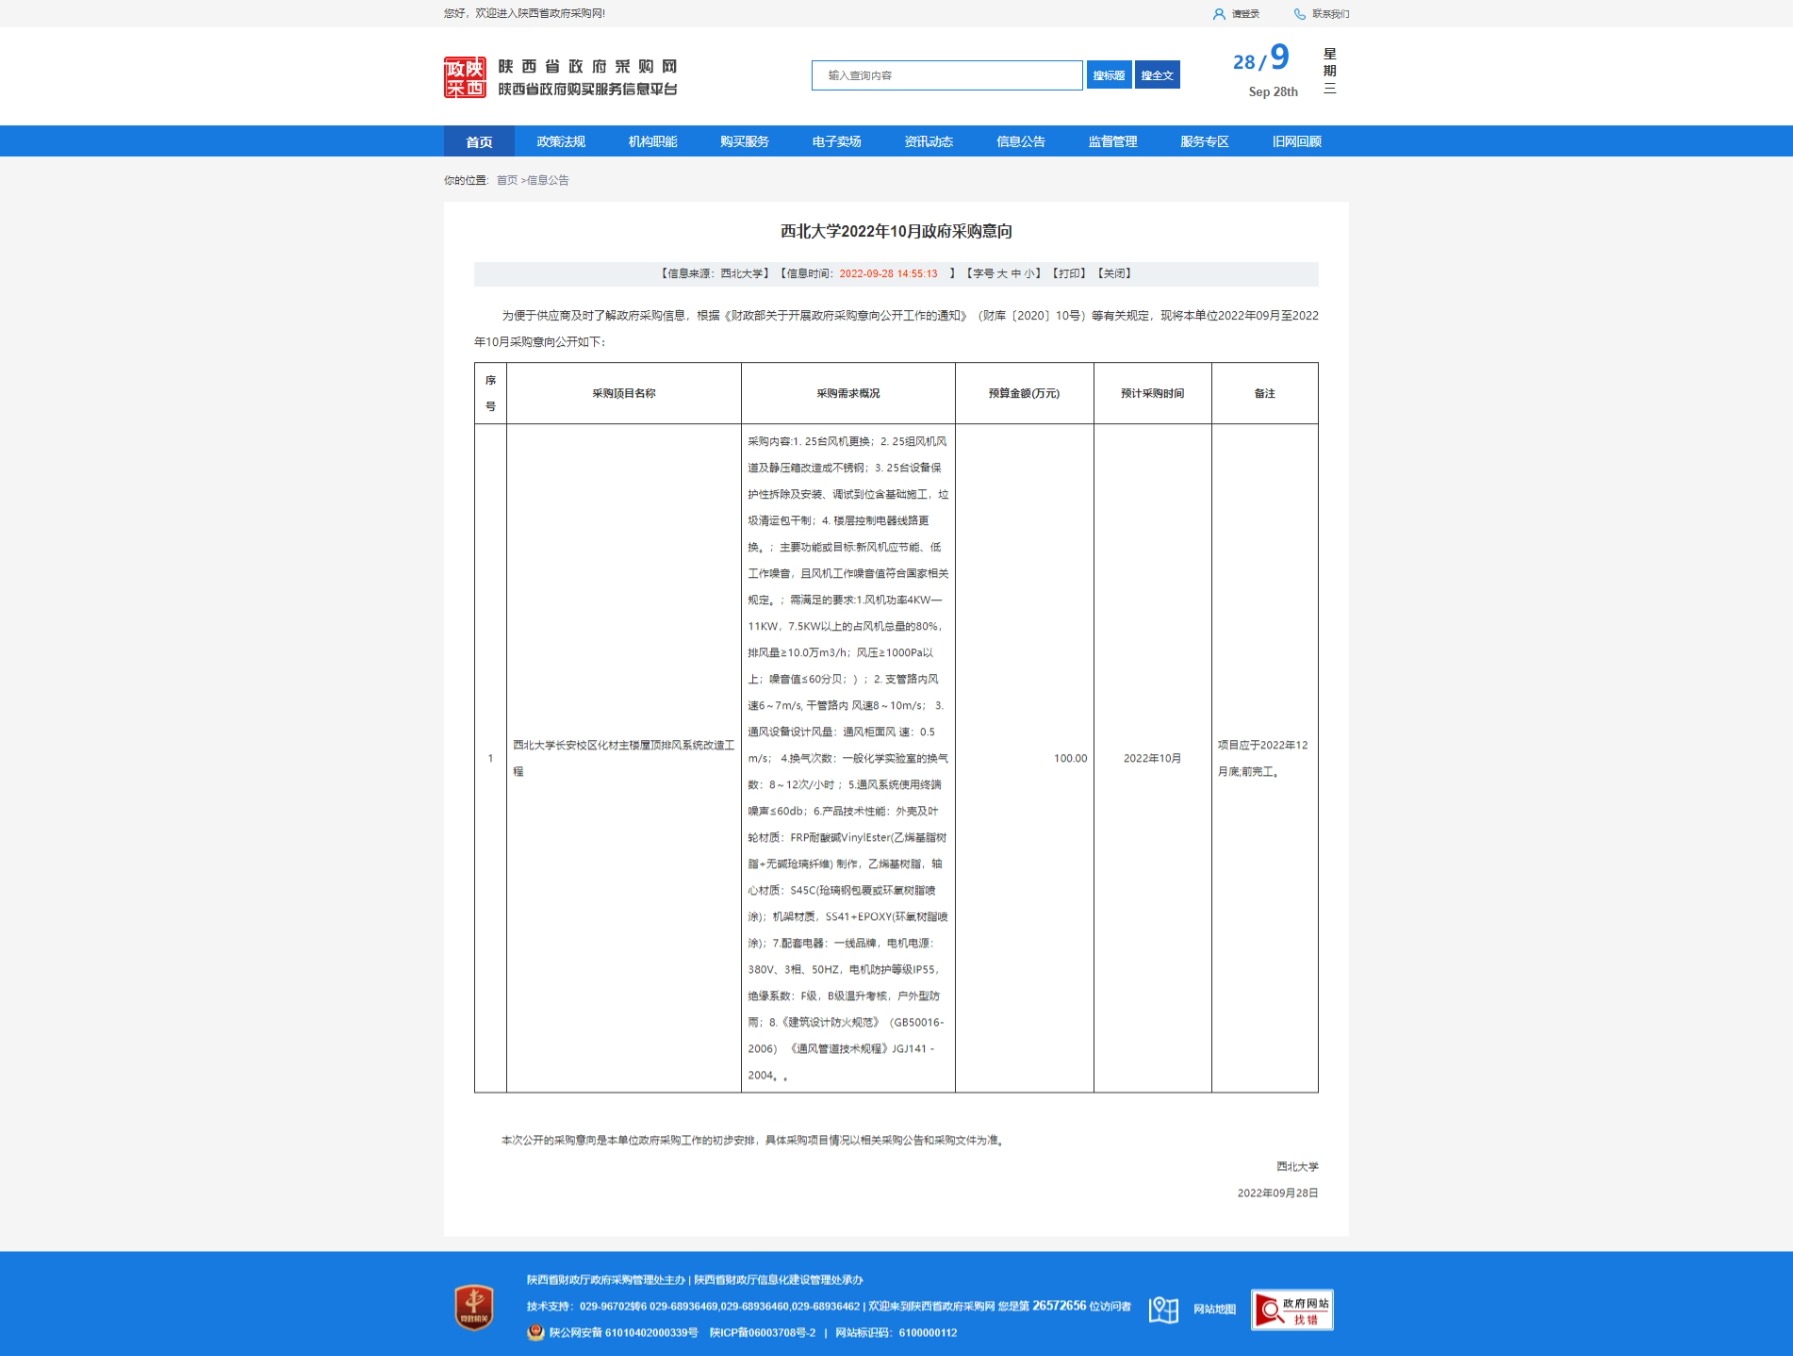Click the 首页 breadcrumb link
The height and width of the screenshot is (1356, 1793).
click(x=507, y=180)
